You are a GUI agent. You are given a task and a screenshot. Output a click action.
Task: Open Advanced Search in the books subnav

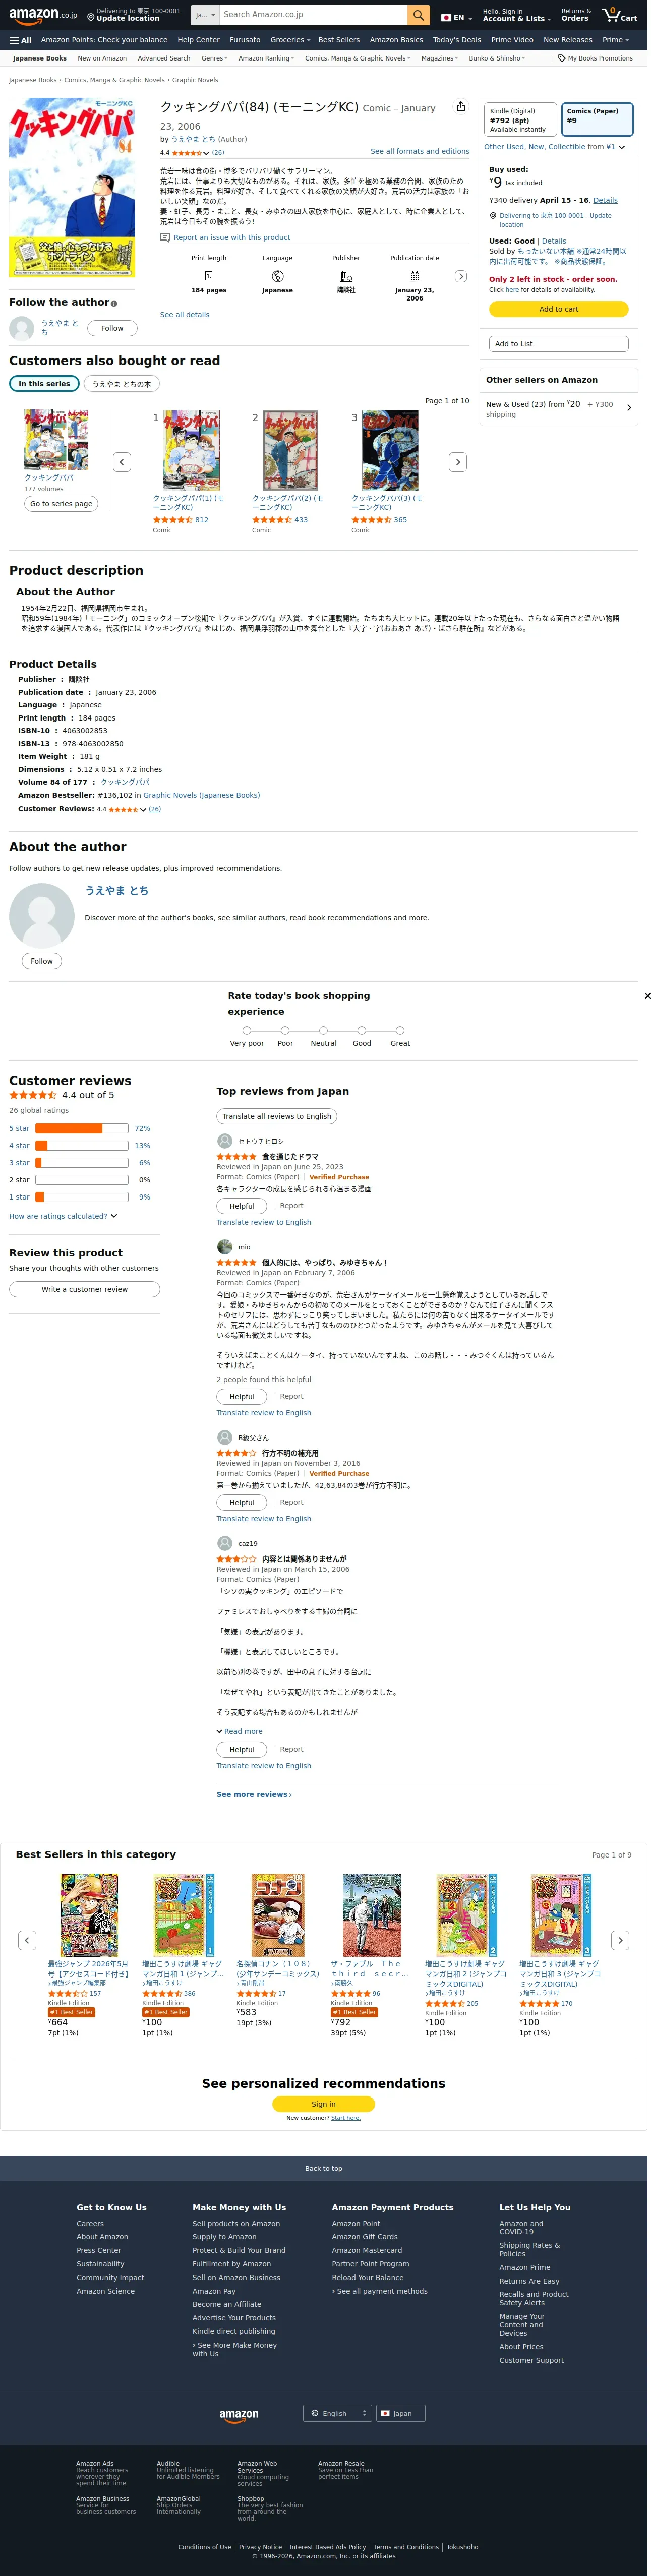pyautogui.click(x=164, y=58)
